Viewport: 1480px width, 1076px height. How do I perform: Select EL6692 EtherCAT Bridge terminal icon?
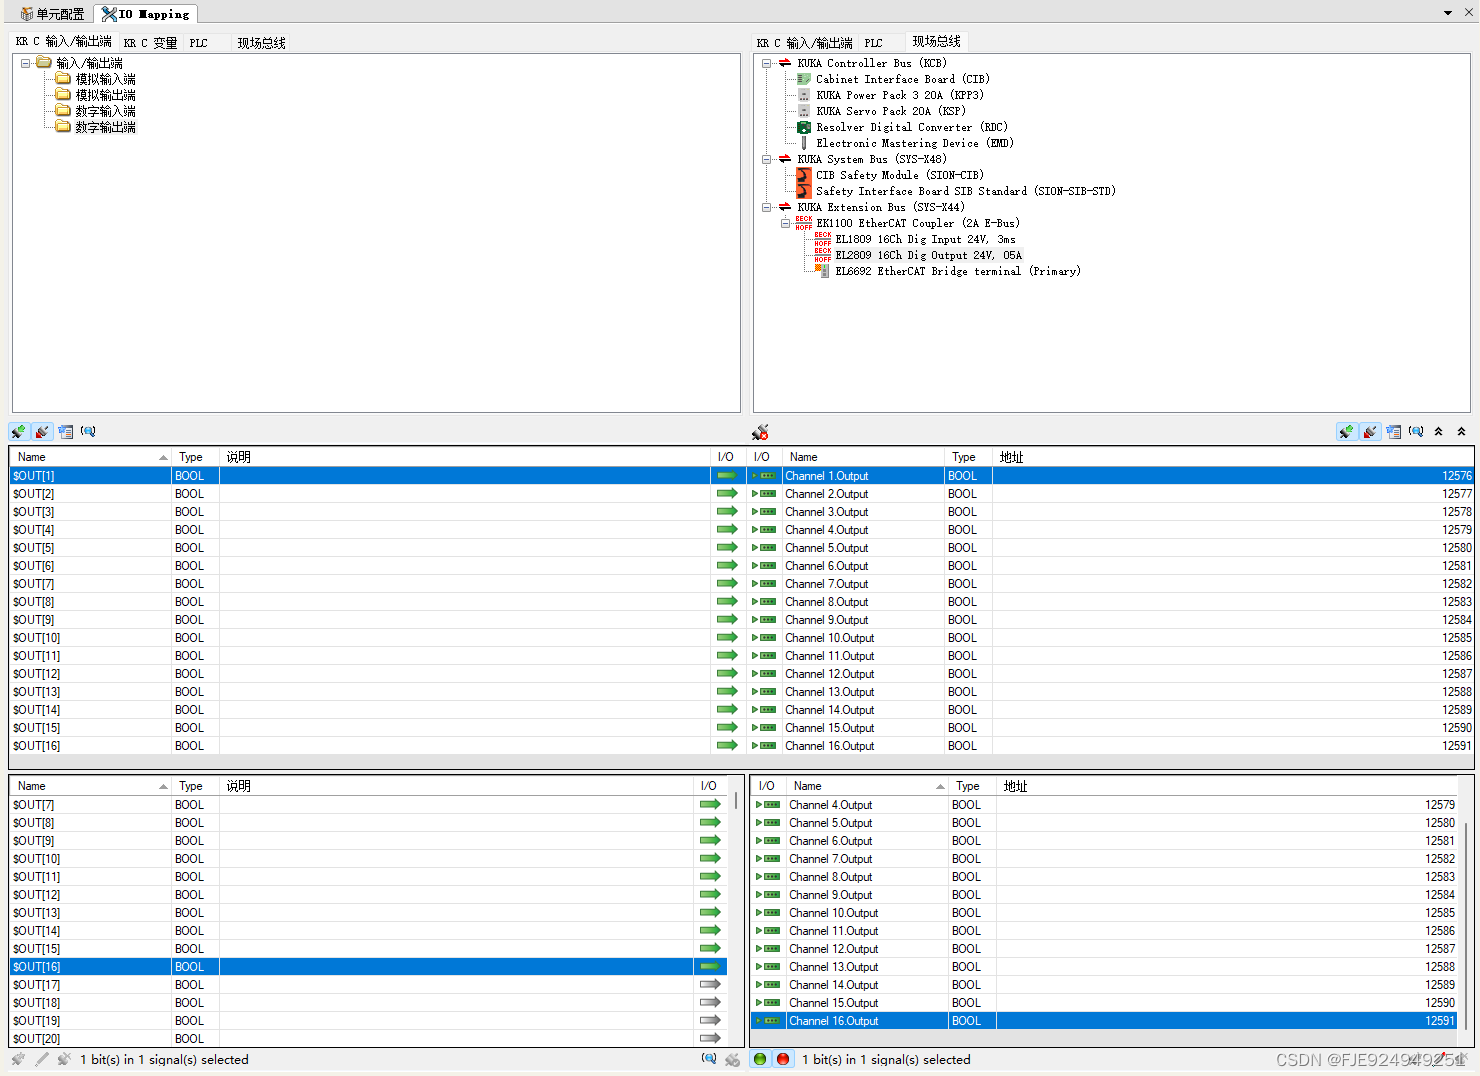click(x=823, y=271)
